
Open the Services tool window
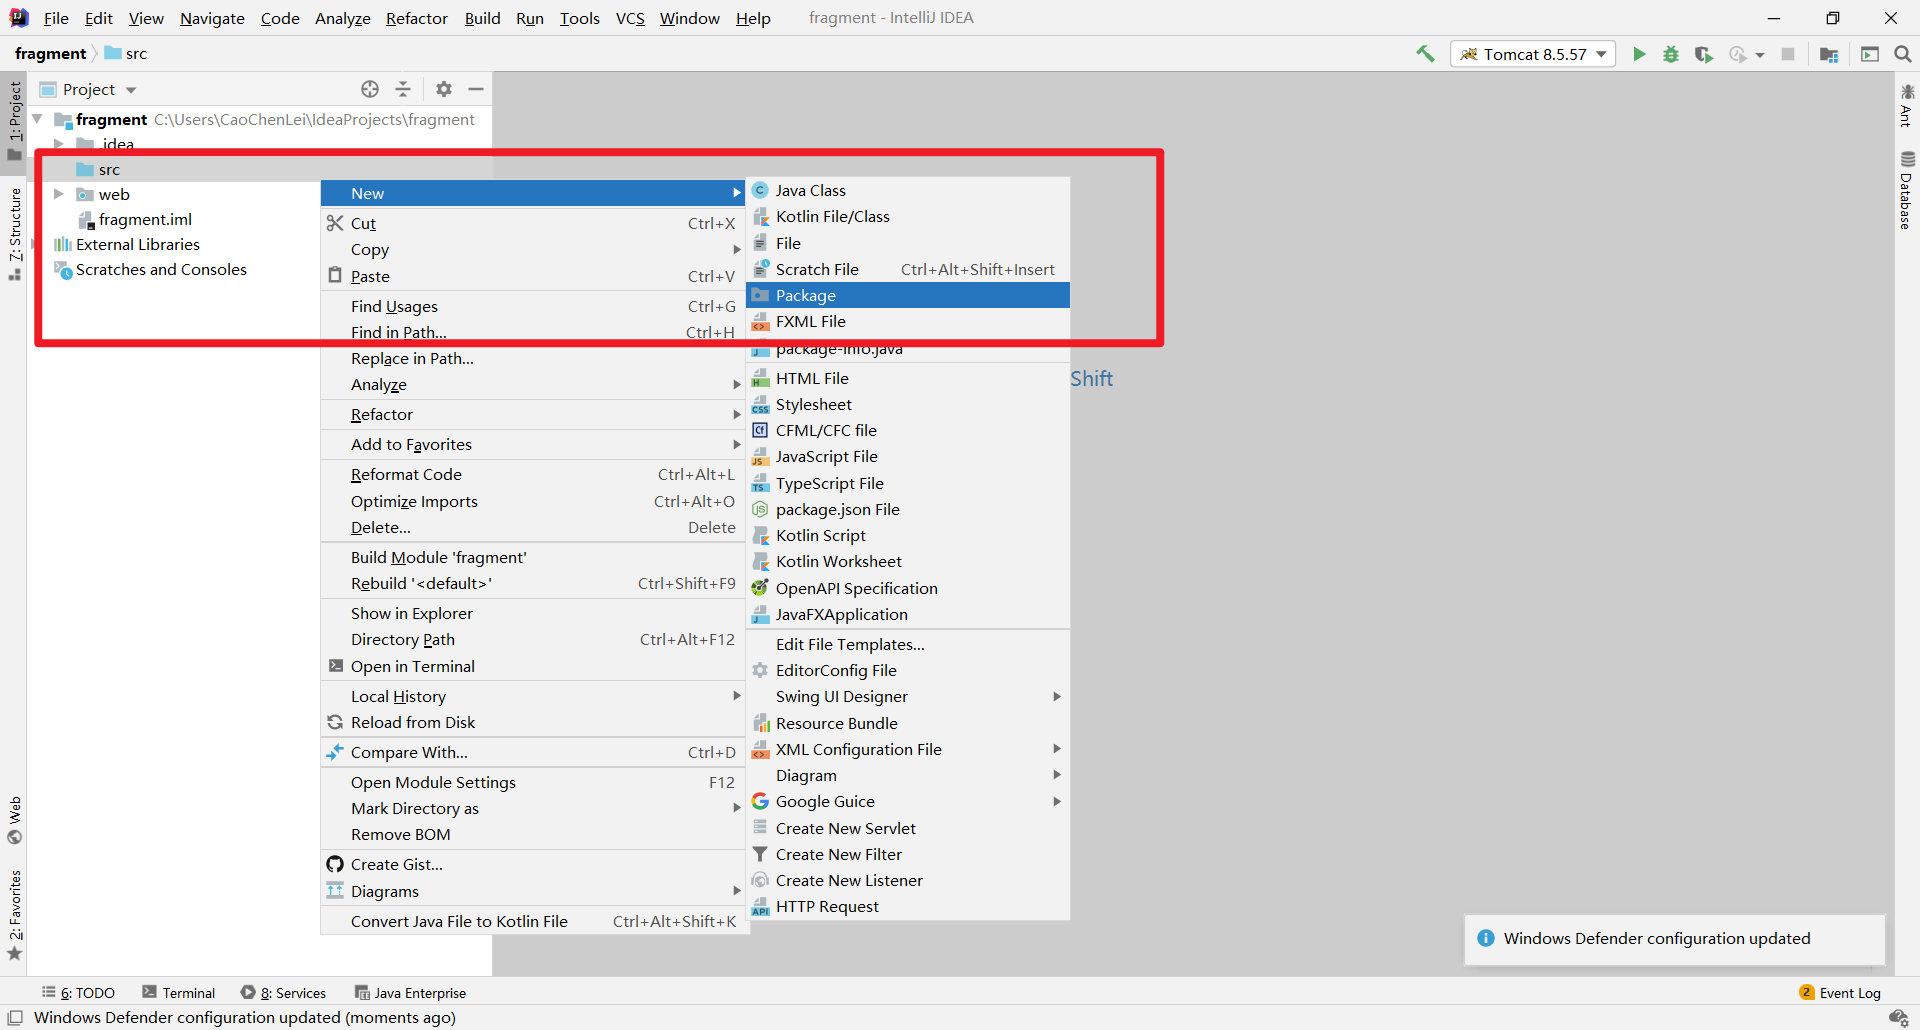tap(284, 993)
